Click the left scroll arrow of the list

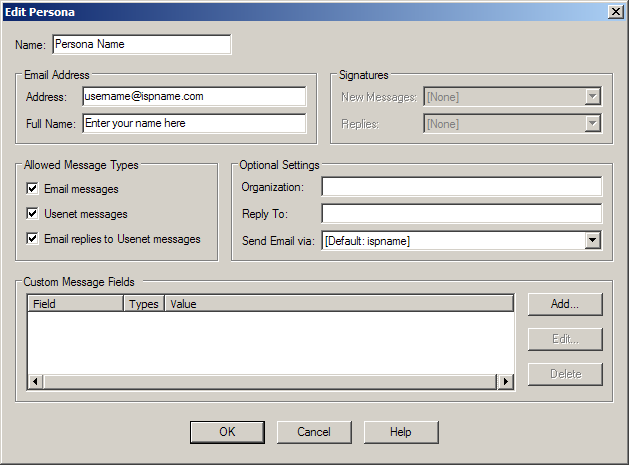(34, 381)
